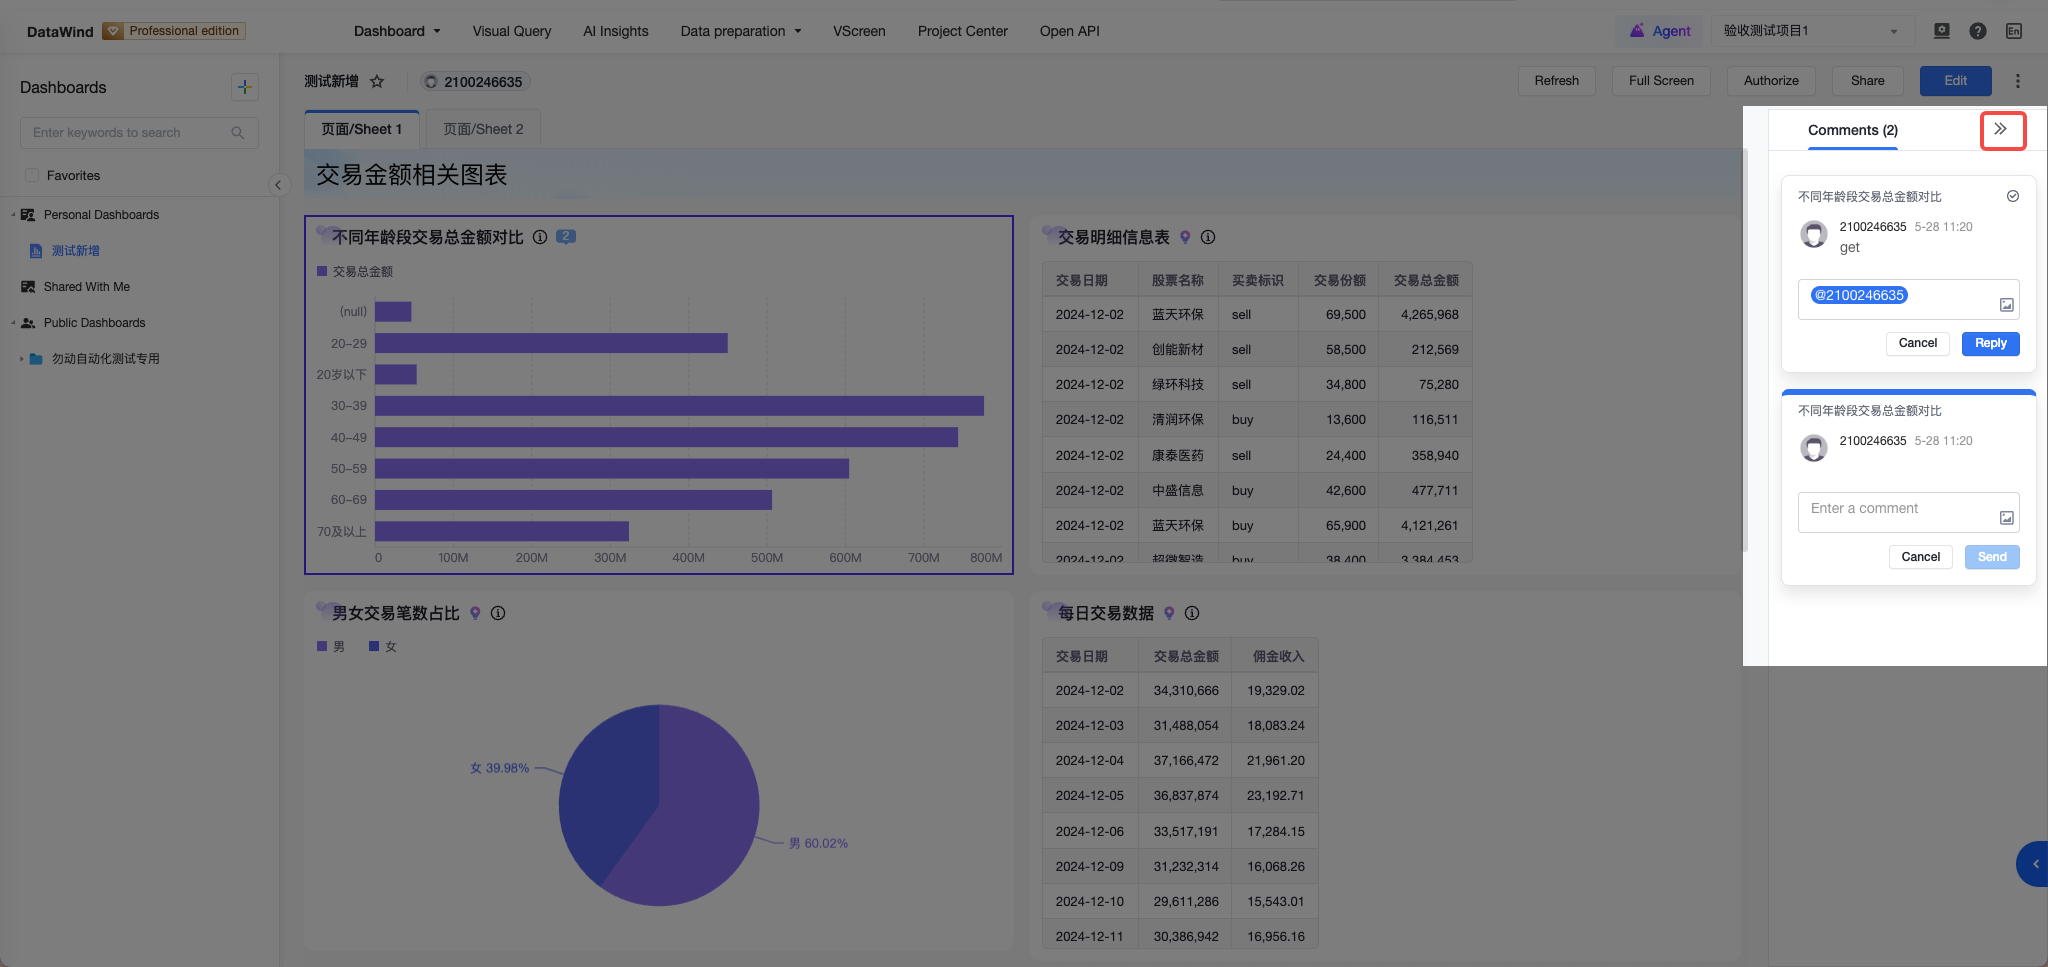This screenshot has width=2048, height=967.
Task: Open the help question mark icon
Action: click(1978, 31)
